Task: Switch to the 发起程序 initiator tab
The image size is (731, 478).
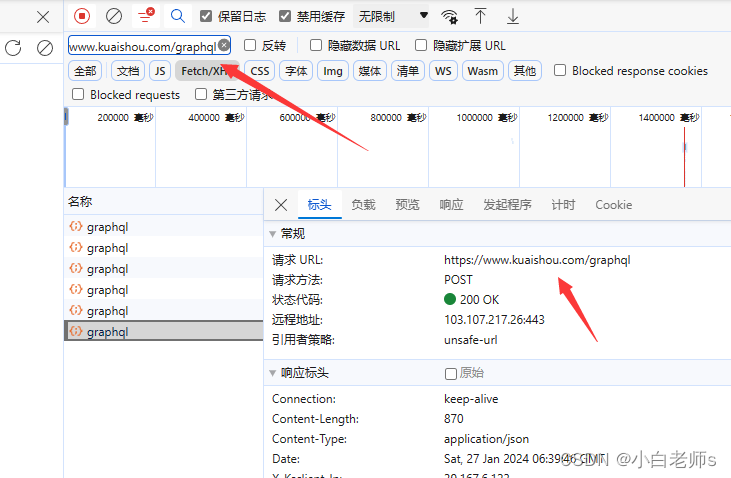Action: [x=507, y=205]
